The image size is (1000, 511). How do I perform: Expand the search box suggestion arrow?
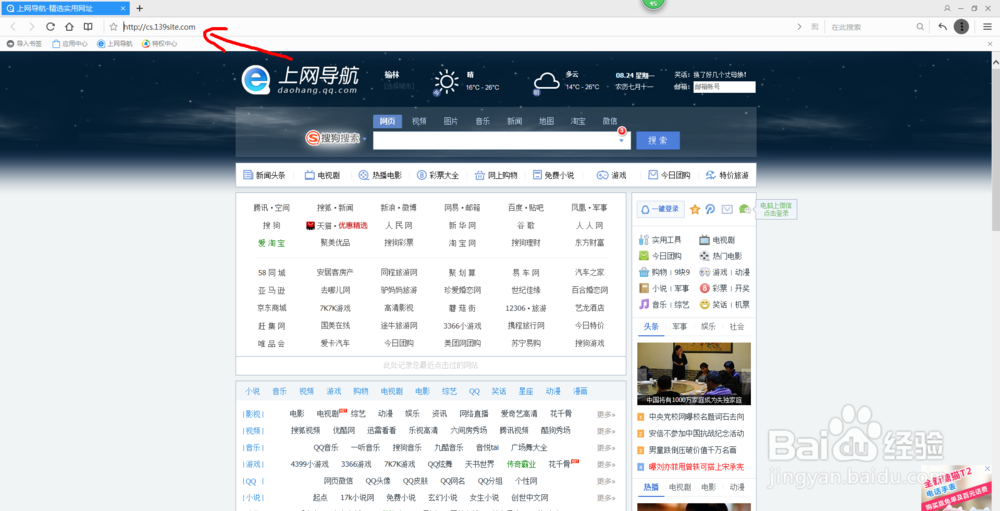pos(621,140)
